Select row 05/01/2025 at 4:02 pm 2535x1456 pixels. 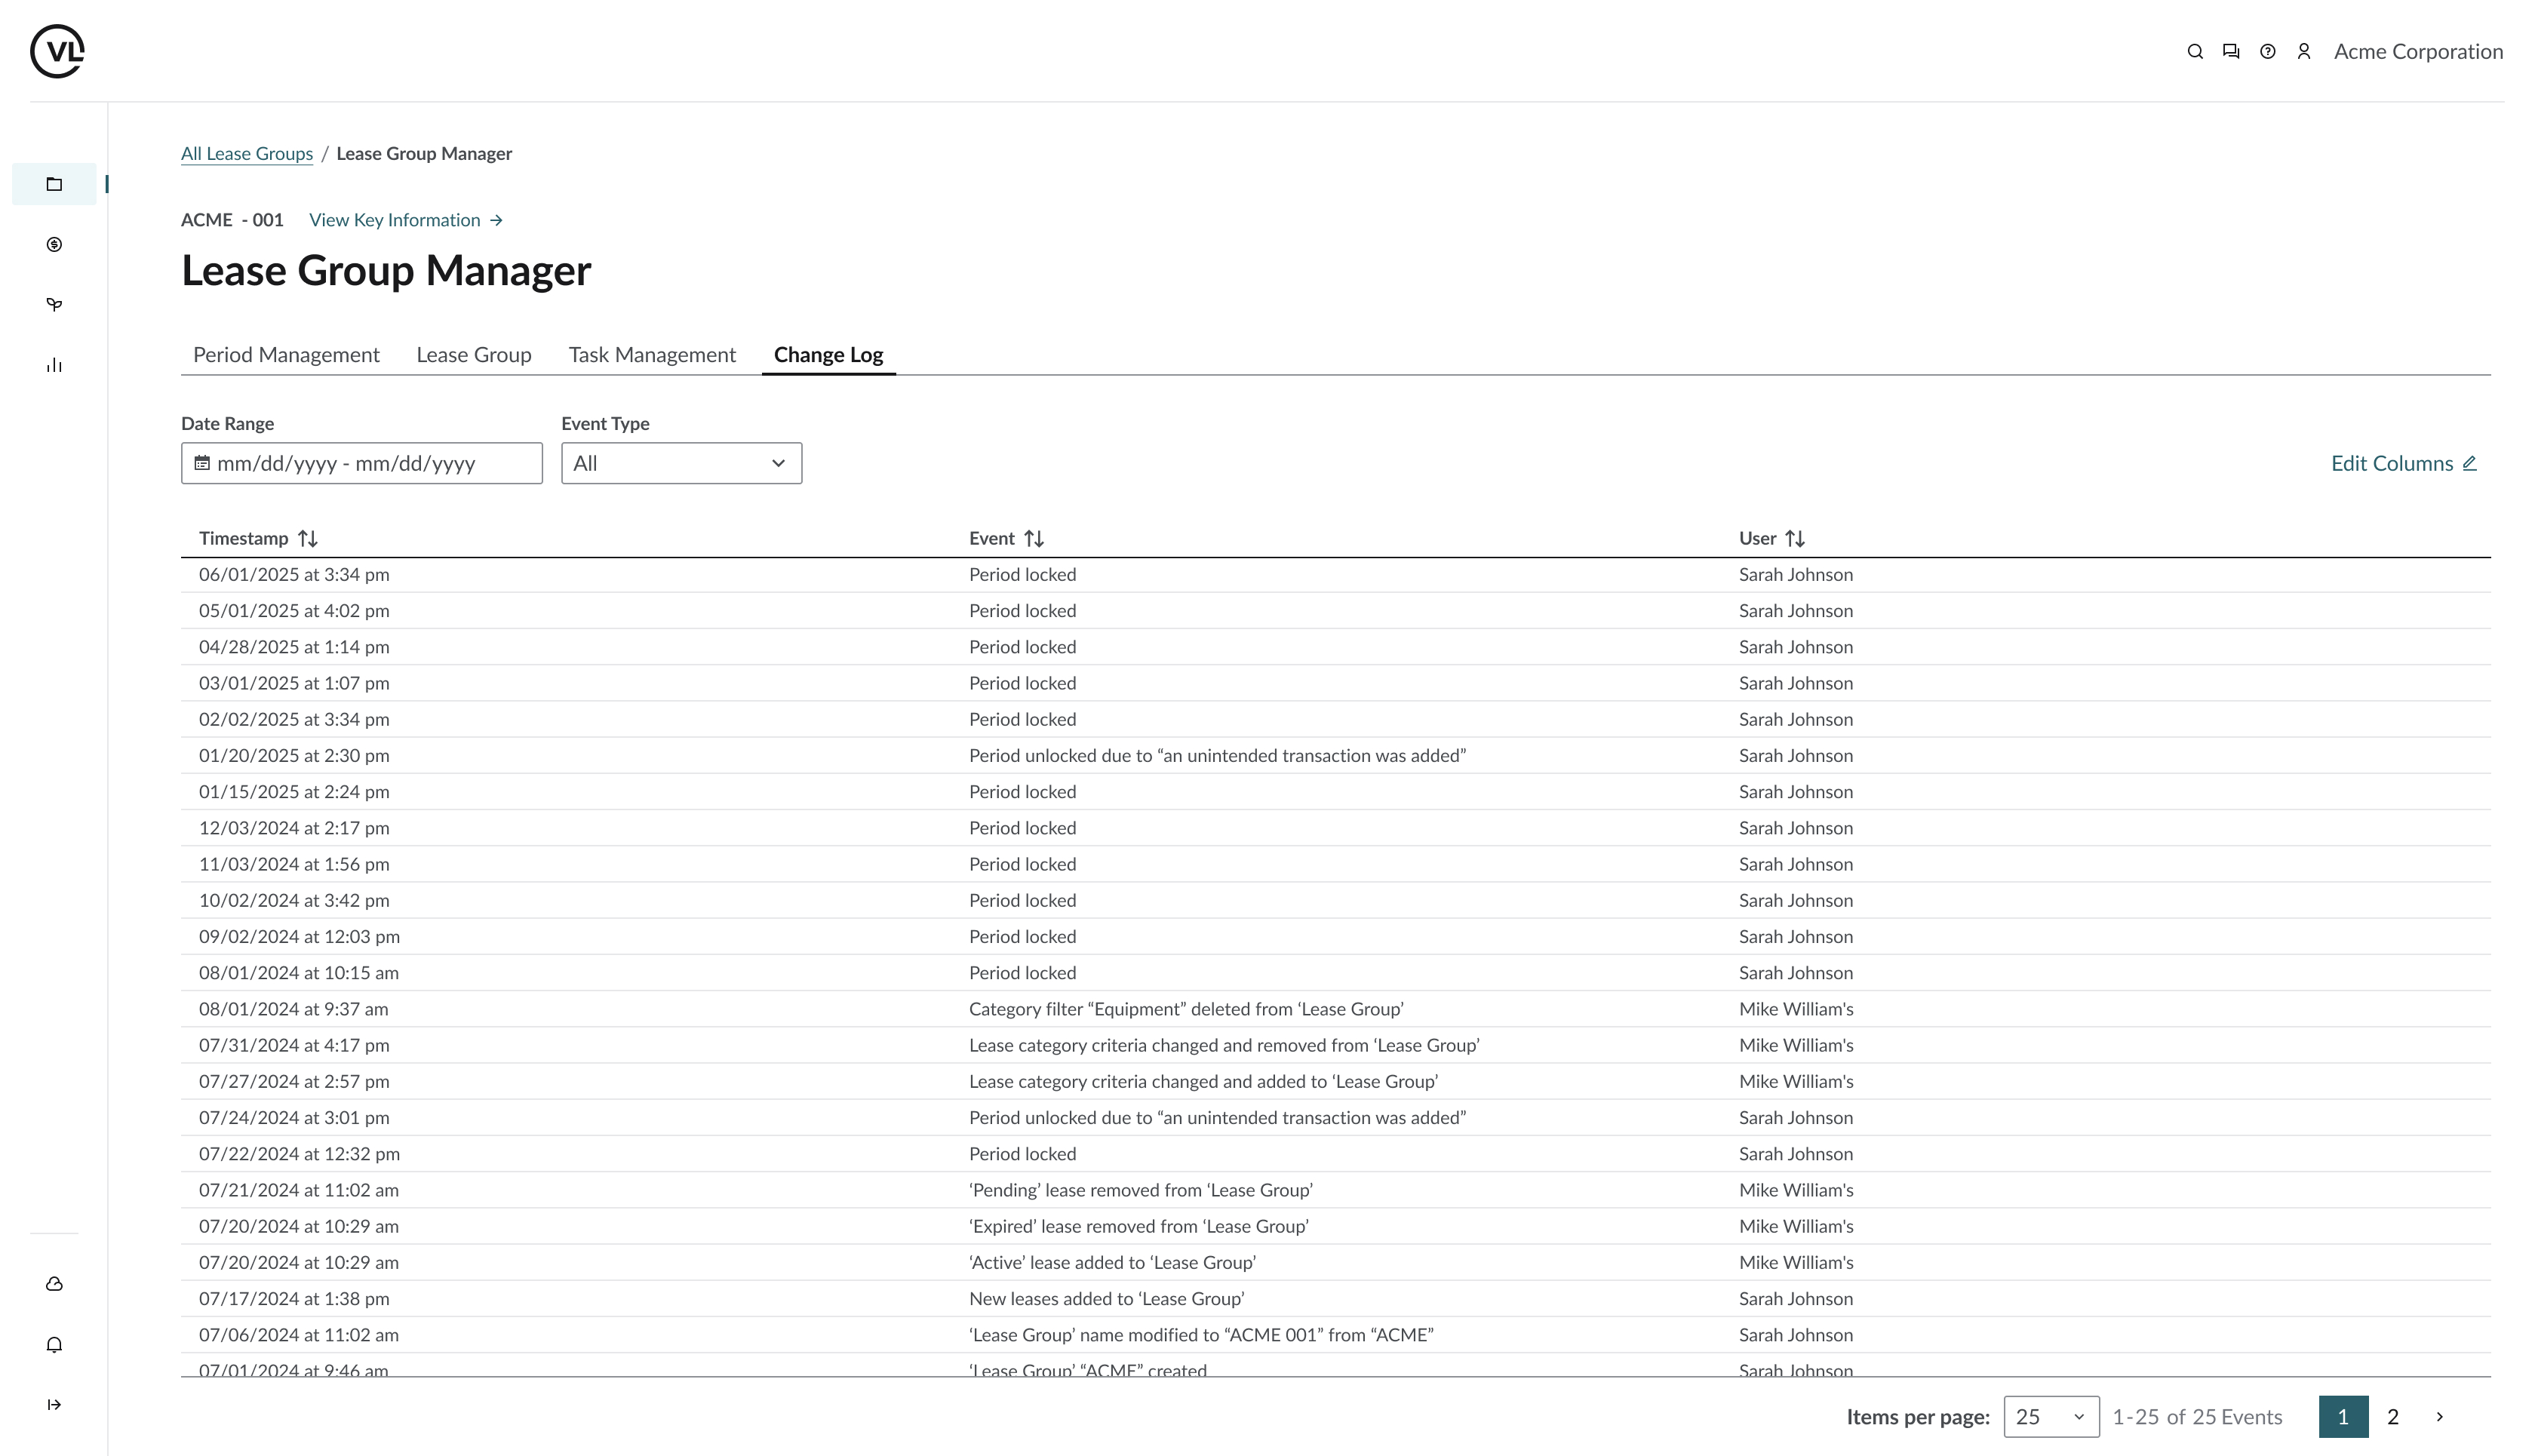click(1335, 611)
